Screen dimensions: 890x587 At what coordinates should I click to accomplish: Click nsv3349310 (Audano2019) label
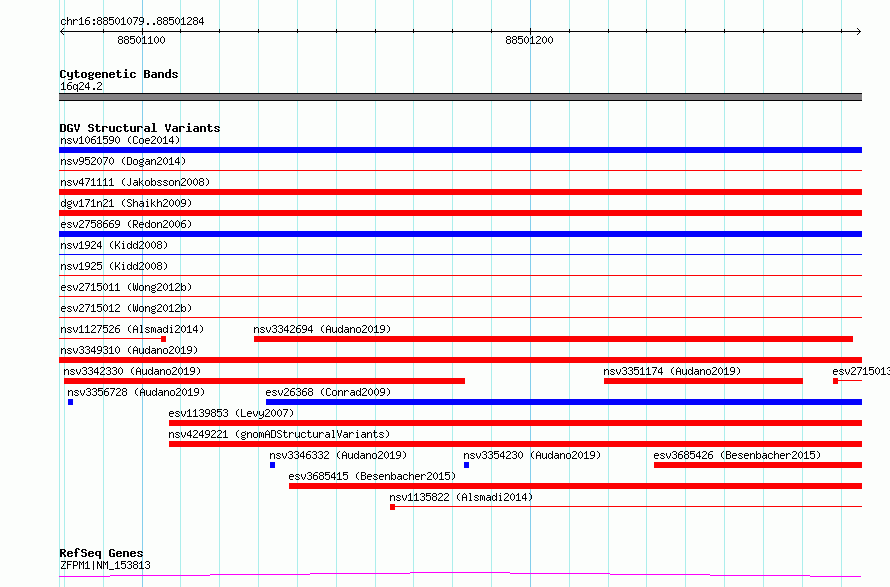[x=129, y=350]
